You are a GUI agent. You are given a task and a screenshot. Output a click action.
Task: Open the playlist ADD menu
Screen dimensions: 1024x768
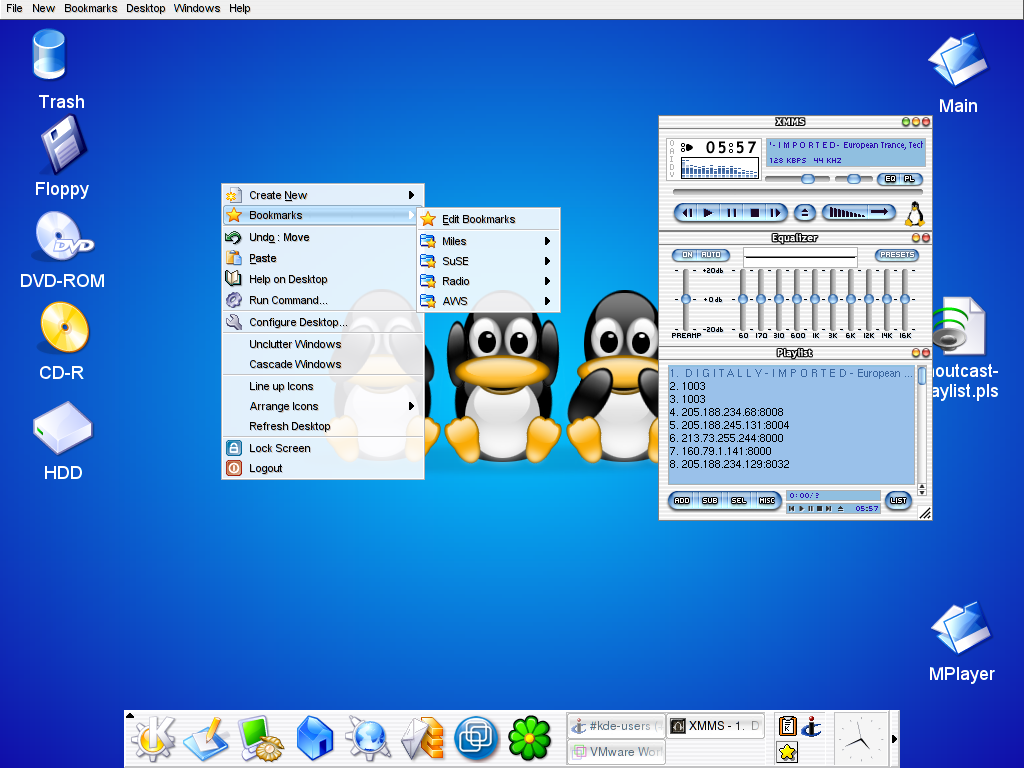682,500
